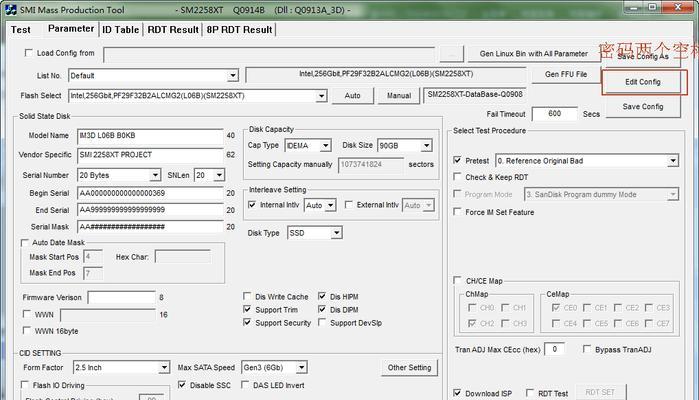This screenshot has height=400, width=699.
Task: Switch to the ID Table tab
Action: (120, 30)
